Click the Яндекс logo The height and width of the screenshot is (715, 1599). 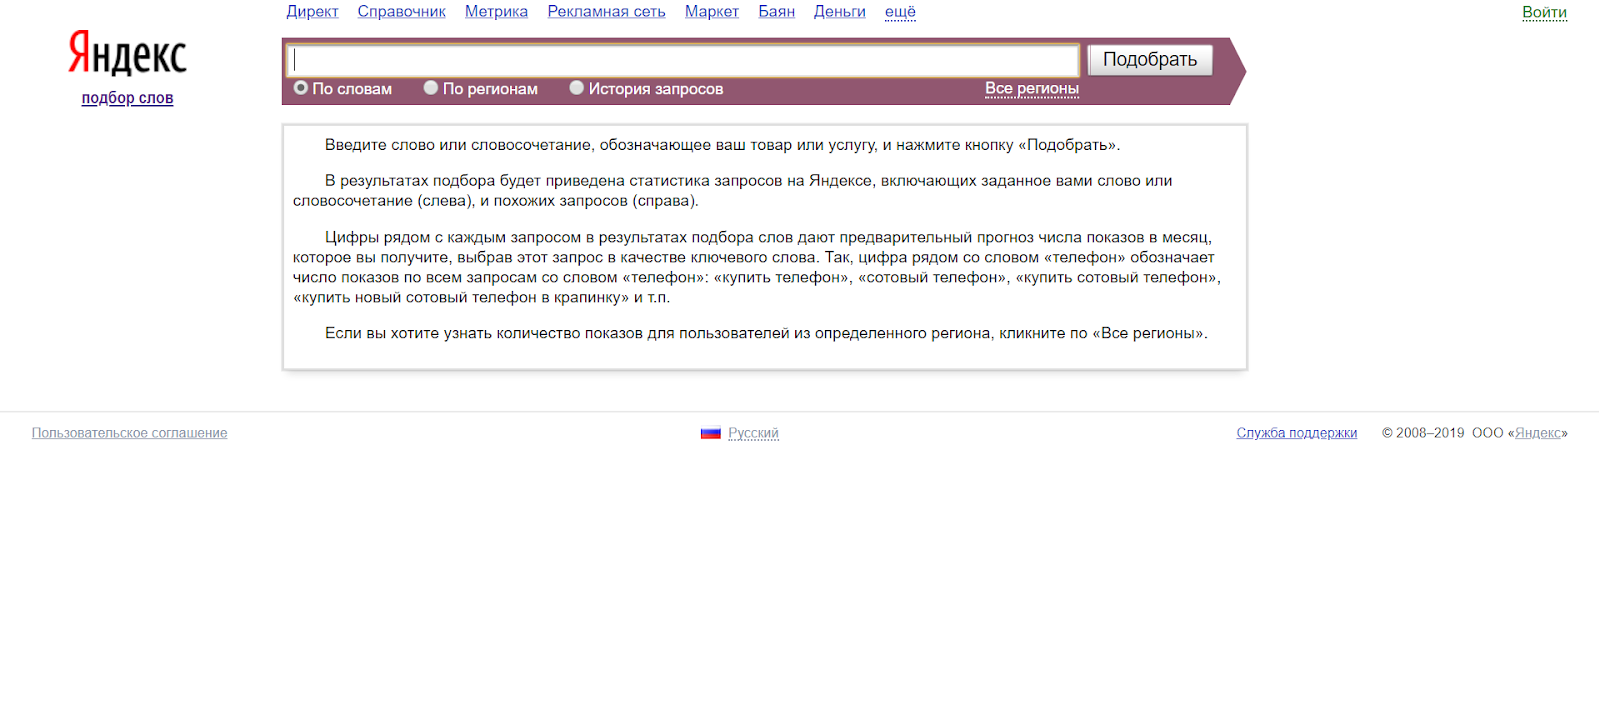click(x=127, y=53)
